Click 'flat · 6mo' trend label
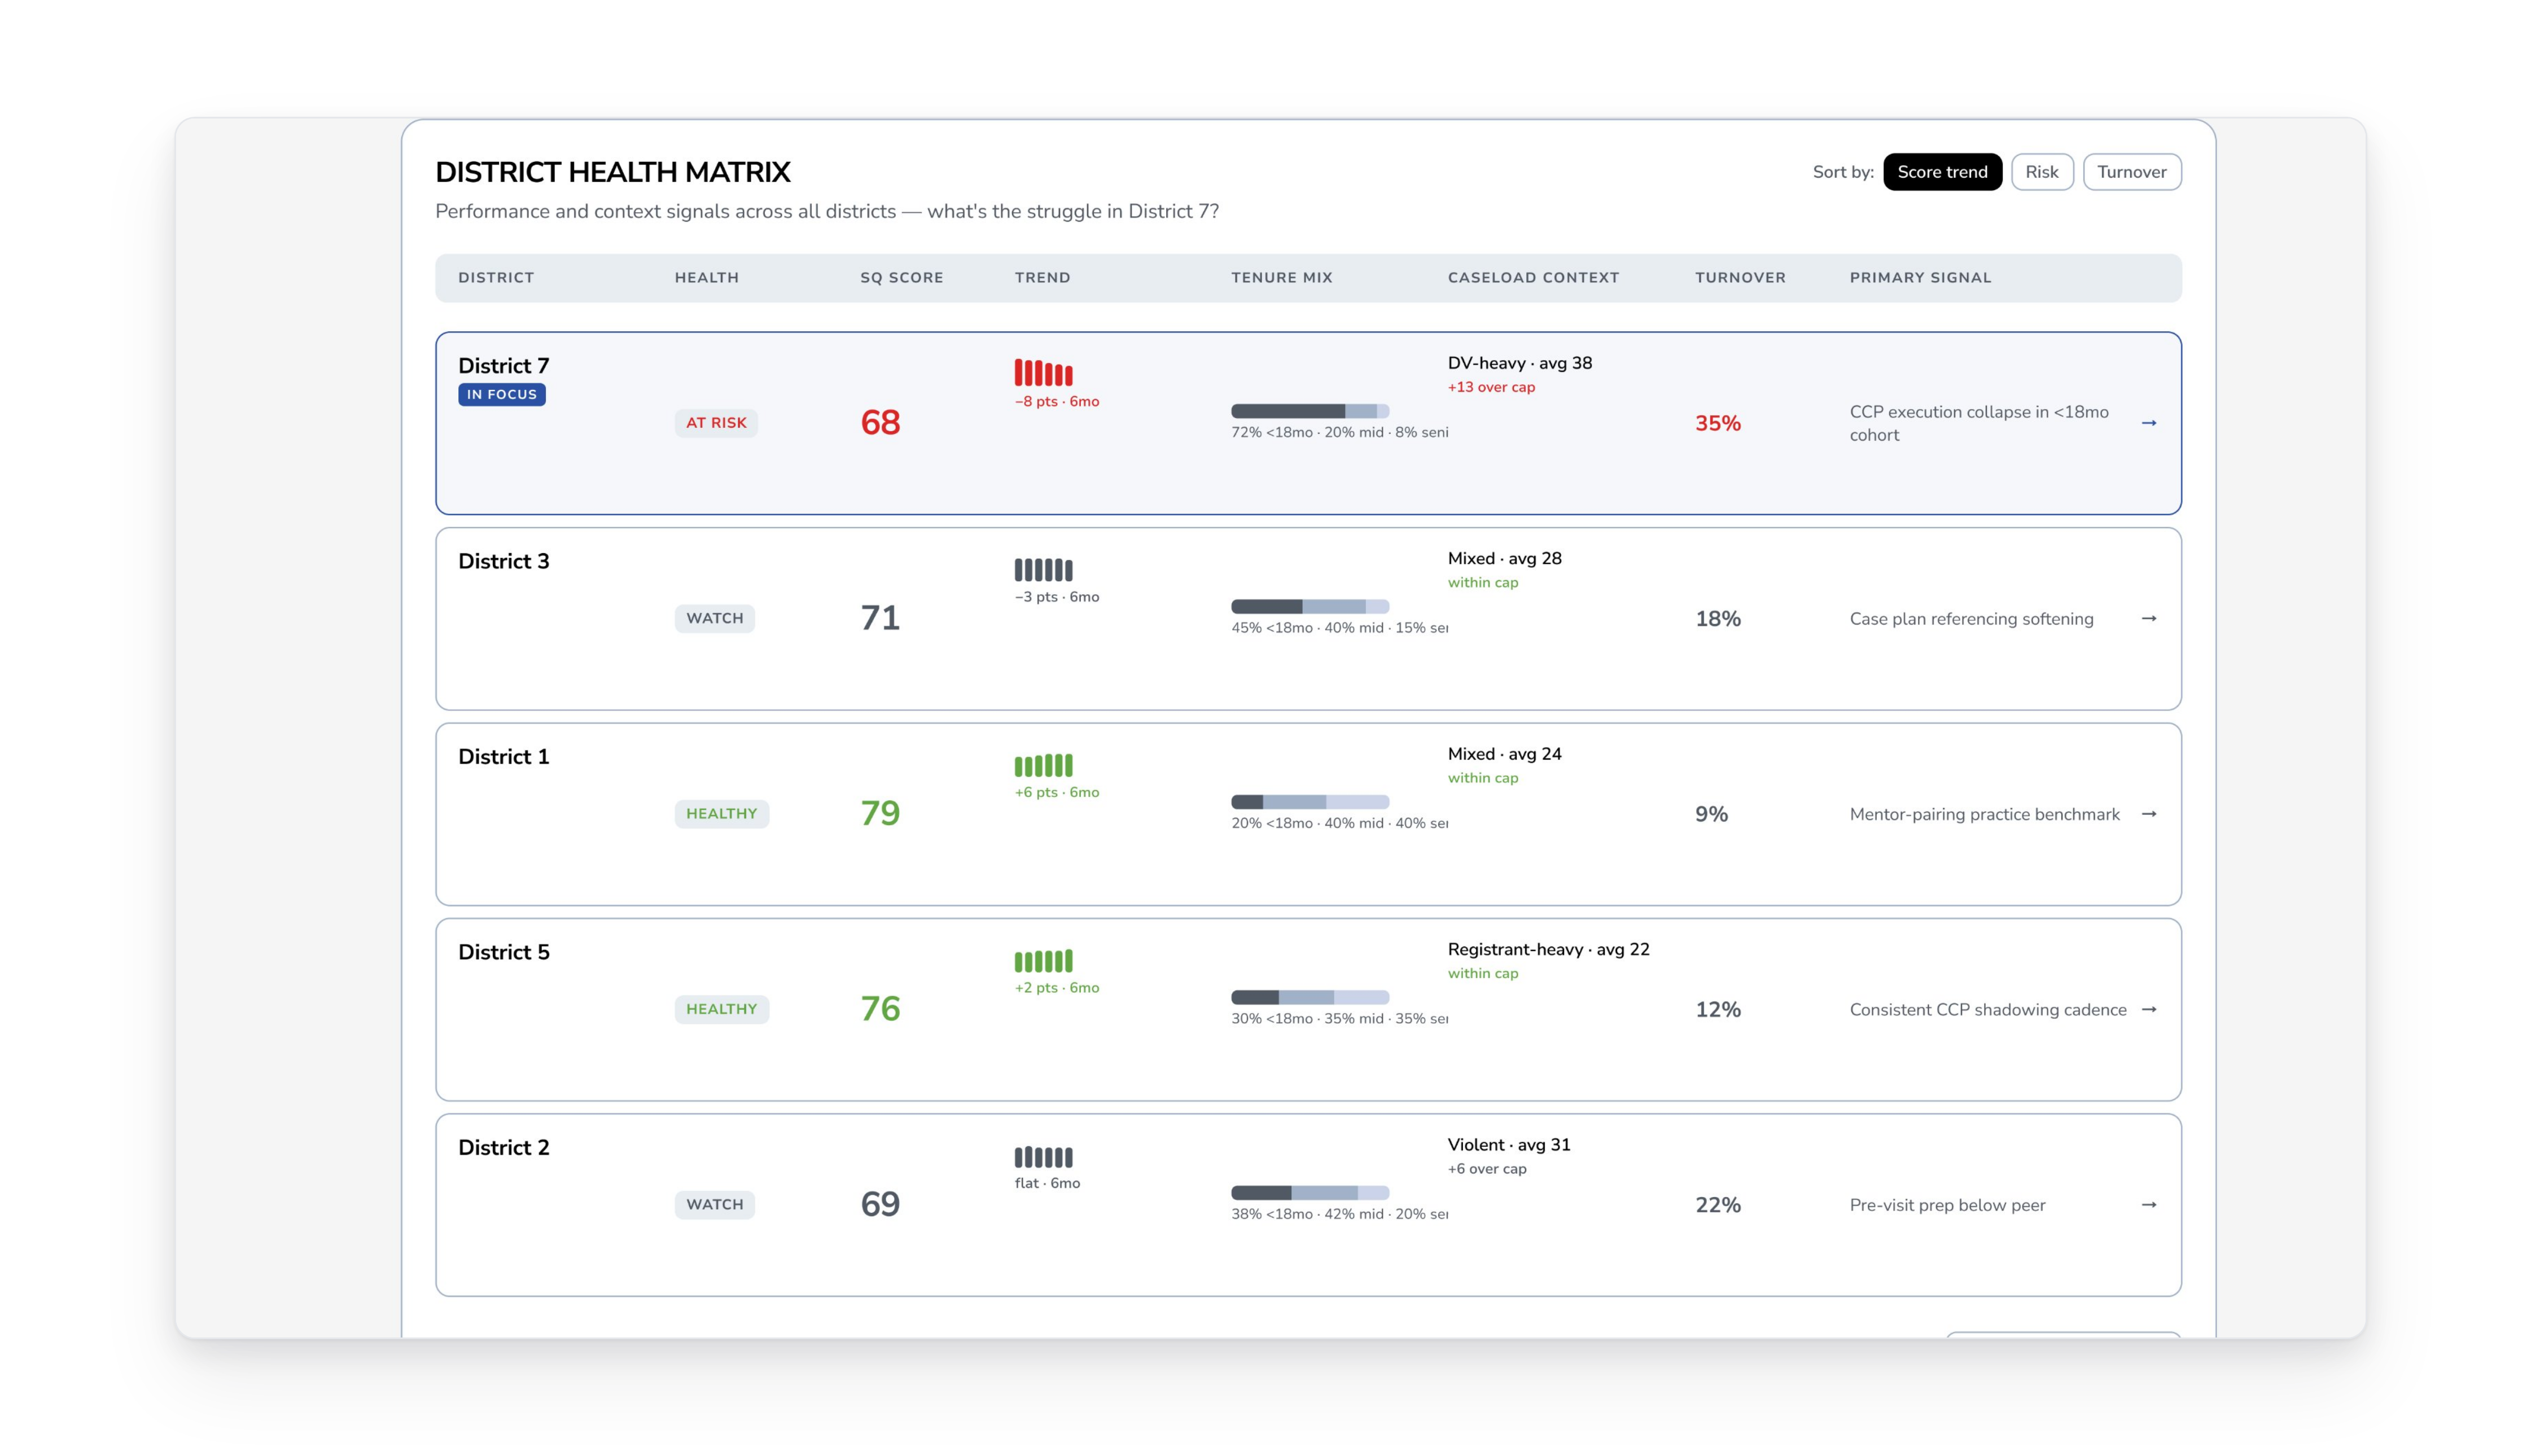Viewport: 2540px width, 1456px height. click(x=1047, y=1183)
